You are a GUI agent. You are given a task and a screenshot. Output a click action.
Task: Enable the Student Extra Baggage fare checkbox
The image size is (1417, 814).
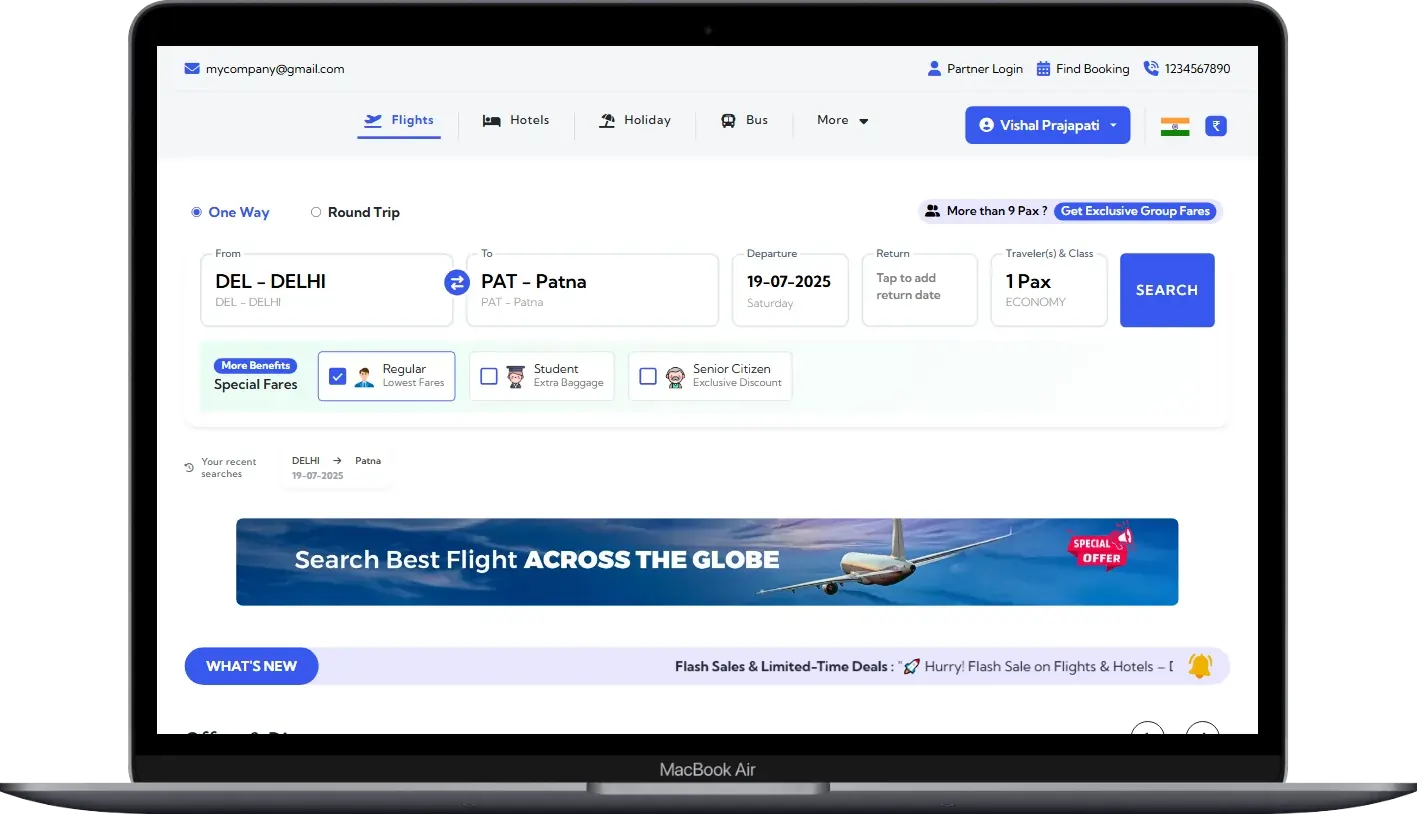click(x=489, y=375)
